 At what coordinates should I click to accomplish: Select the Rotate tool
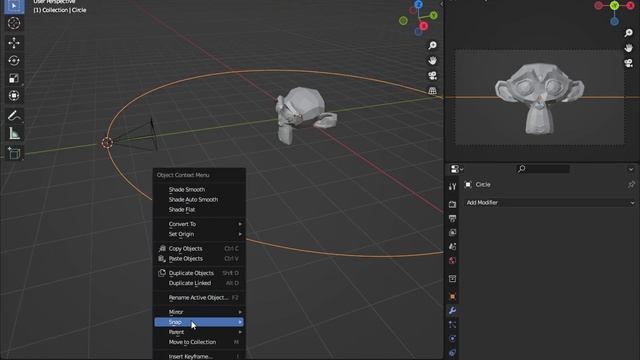coord(14,61)
